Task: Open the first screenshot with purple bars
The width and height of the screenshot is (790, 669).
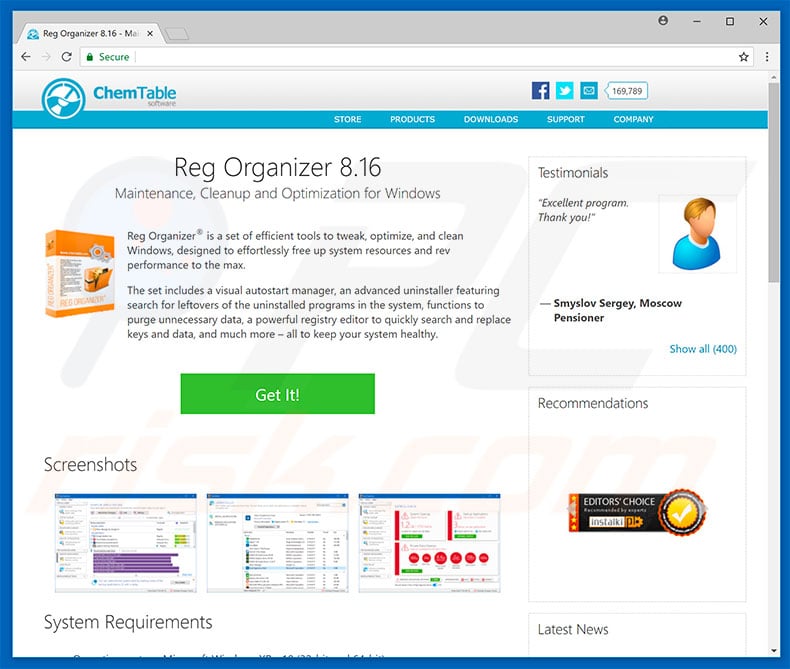Action: tap(125, 543)
